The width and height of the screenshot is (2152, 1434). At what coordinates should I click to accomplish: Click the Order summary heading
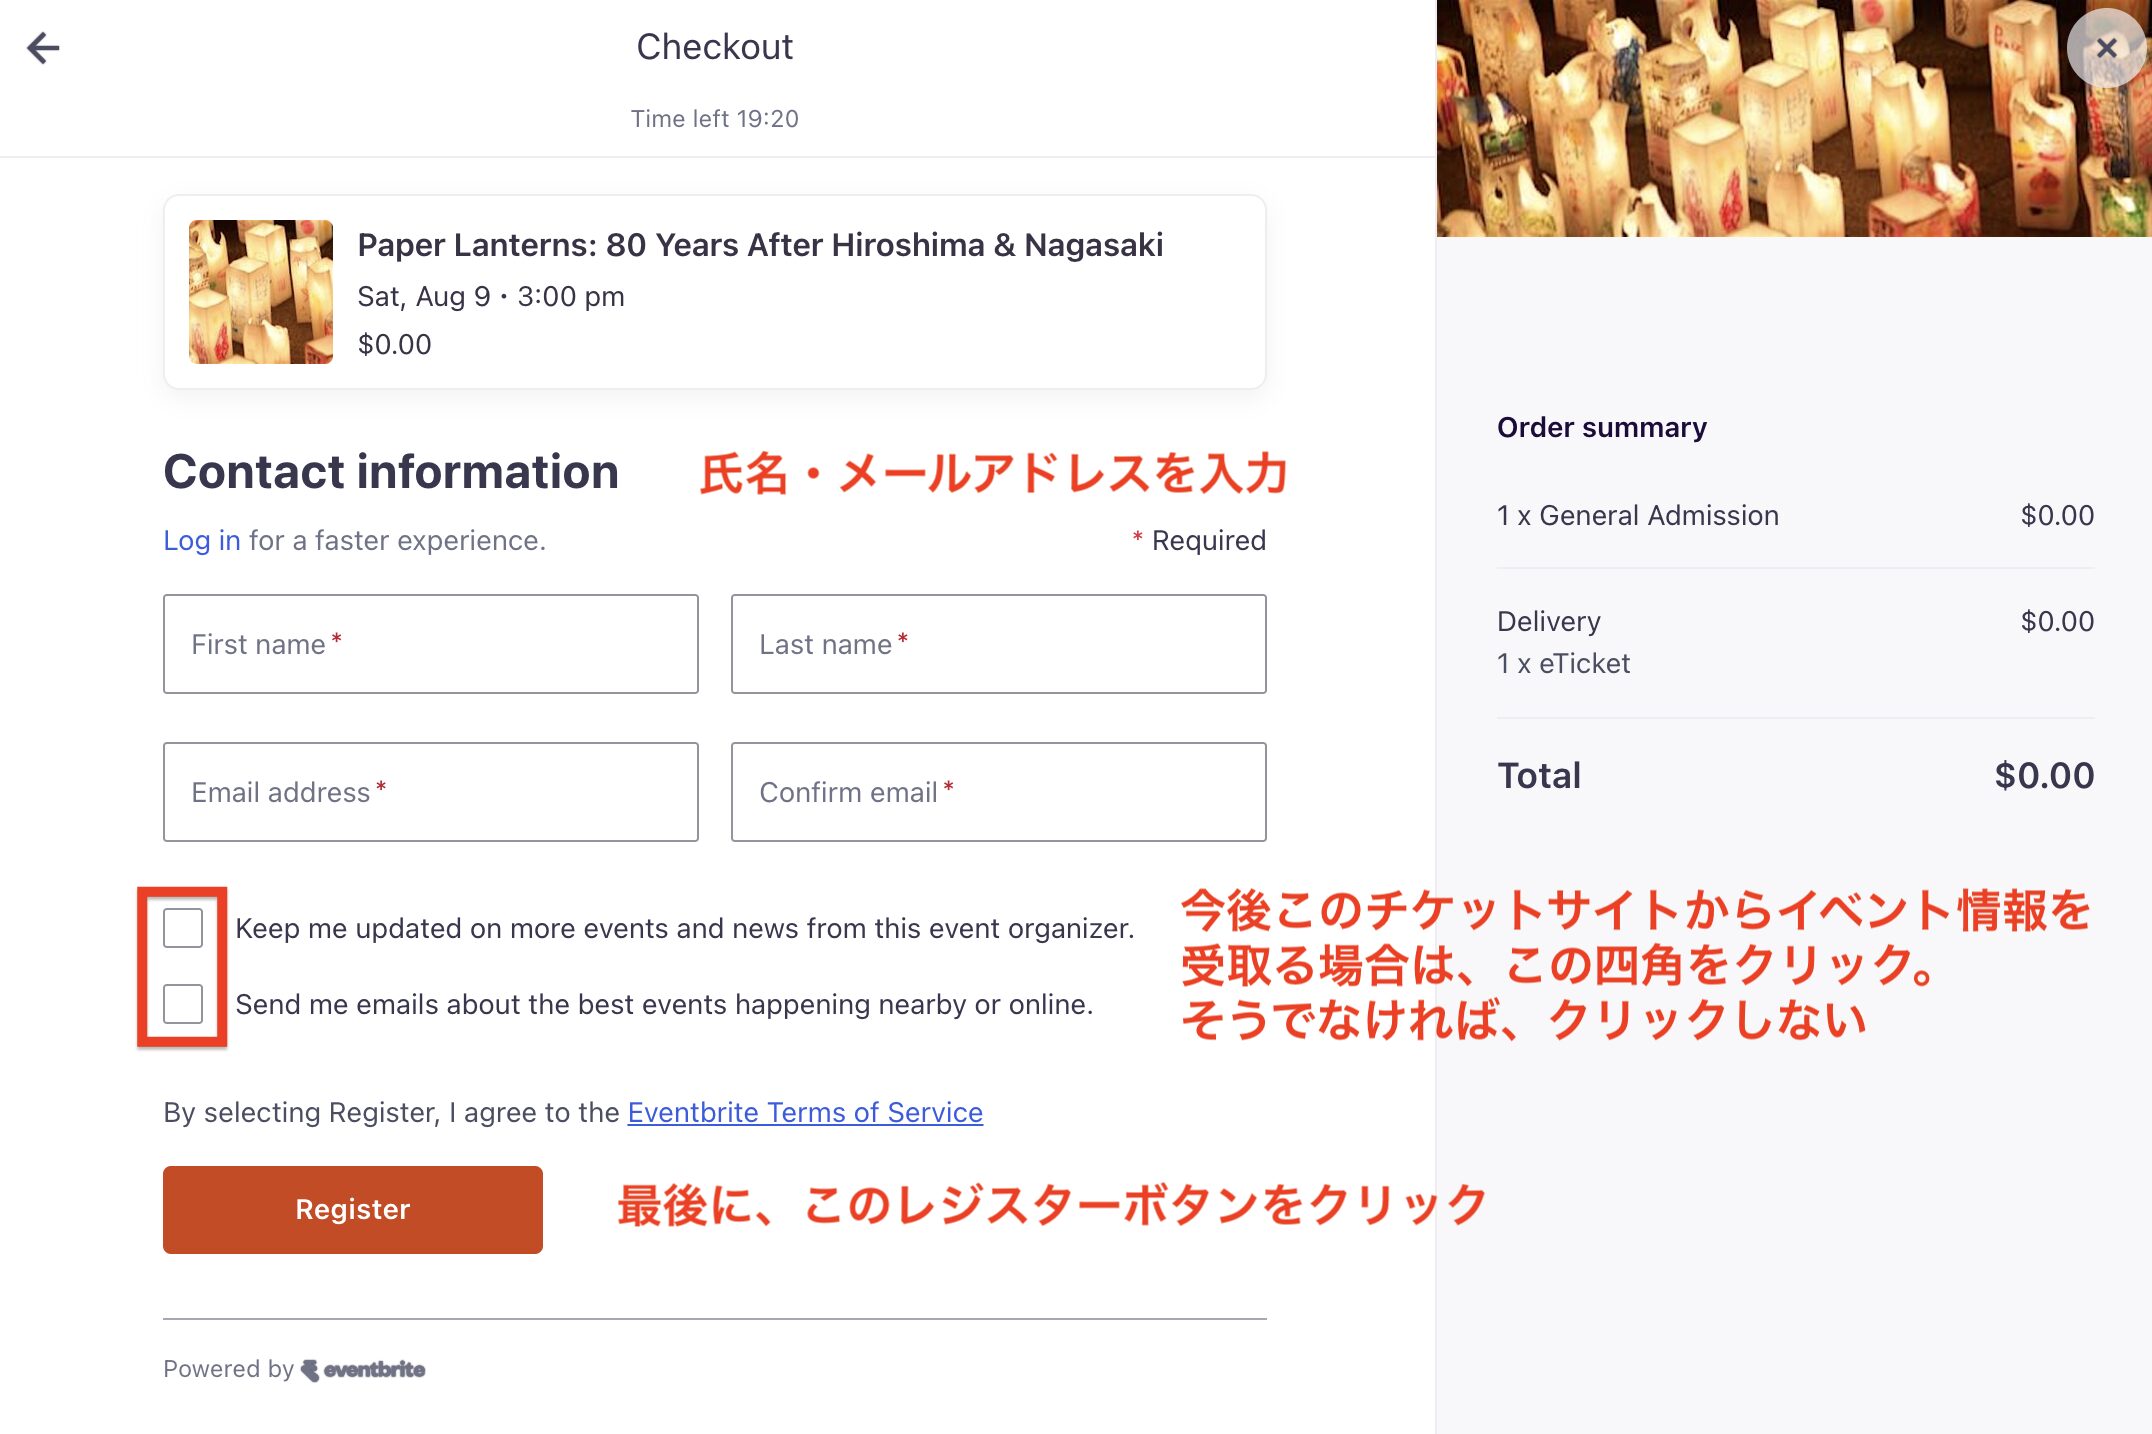[x=1601, y=427]
